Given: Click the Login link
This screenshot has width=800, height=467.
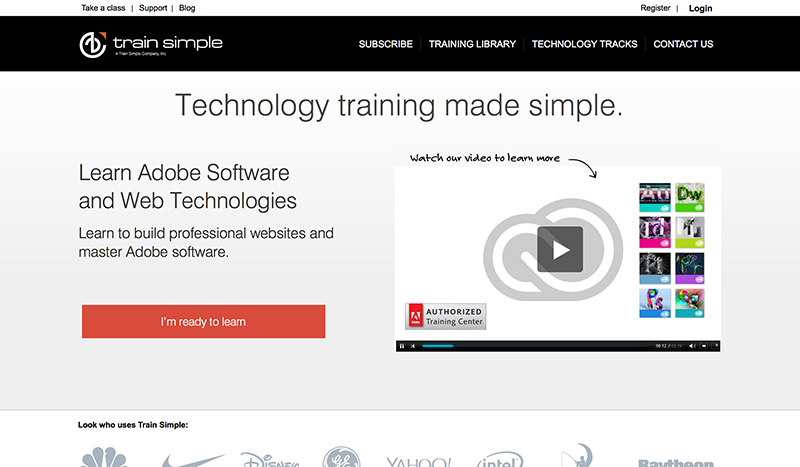Looking at the screenshot, I should pyautogui.click(x=701, y=8).
